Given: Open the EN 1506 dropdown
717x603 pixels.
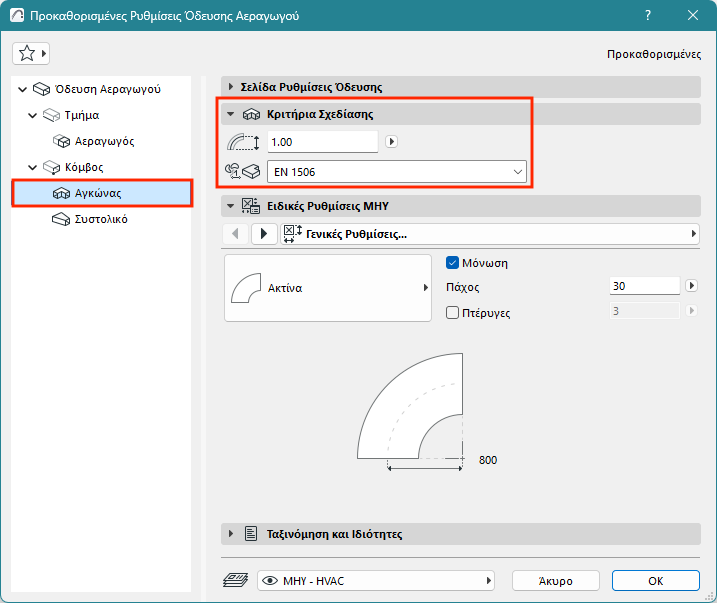Looking at the screenshot, I should pos(396,172).
